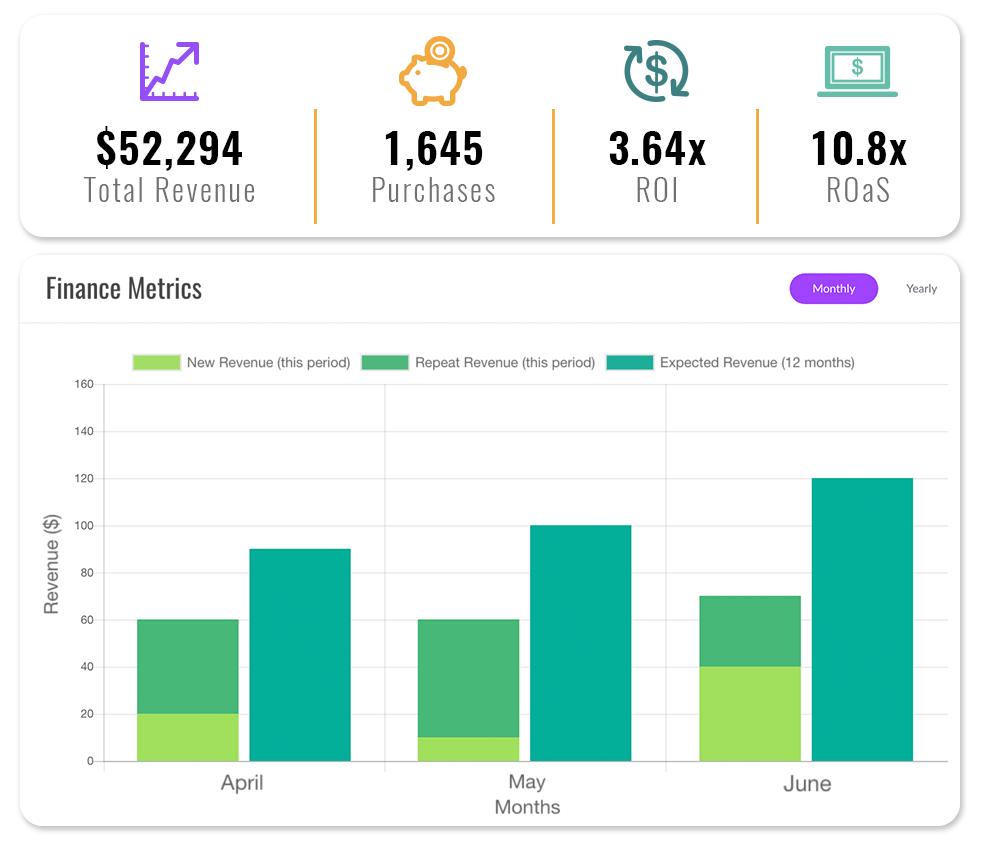Click the Revenue ($) axis title
The width and height of the screenshot is (1000, 850).
coord(52,564)
